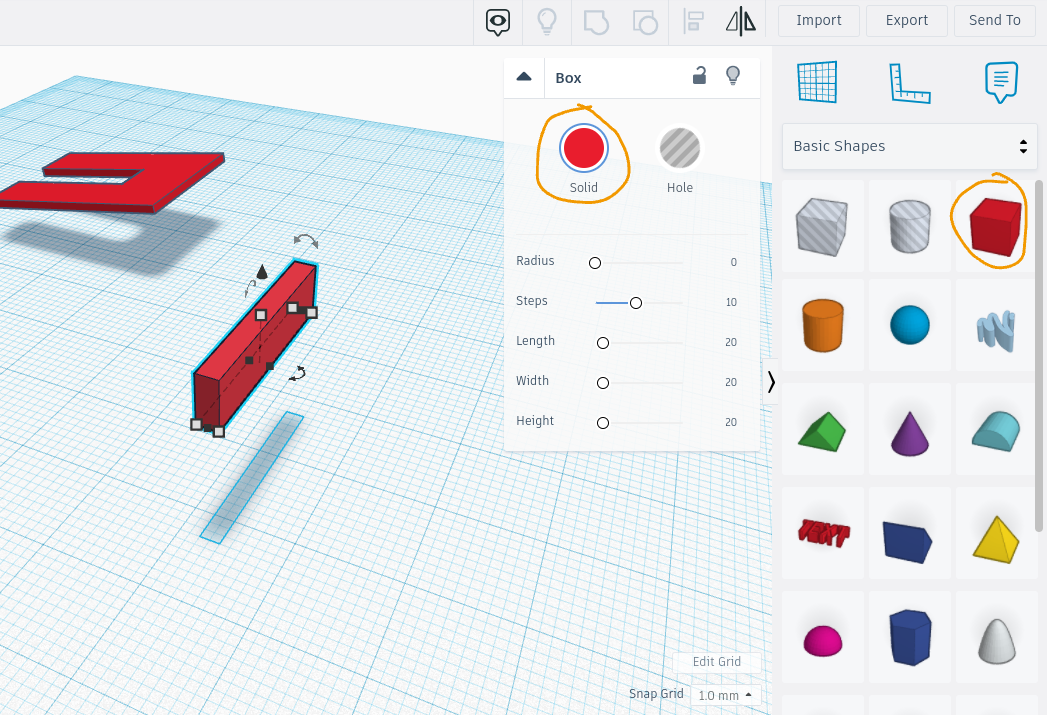Click the Ungroup shapes toolbar icon
The height and width of the screenshot is (715, 1047).
[x=645, y=22]
